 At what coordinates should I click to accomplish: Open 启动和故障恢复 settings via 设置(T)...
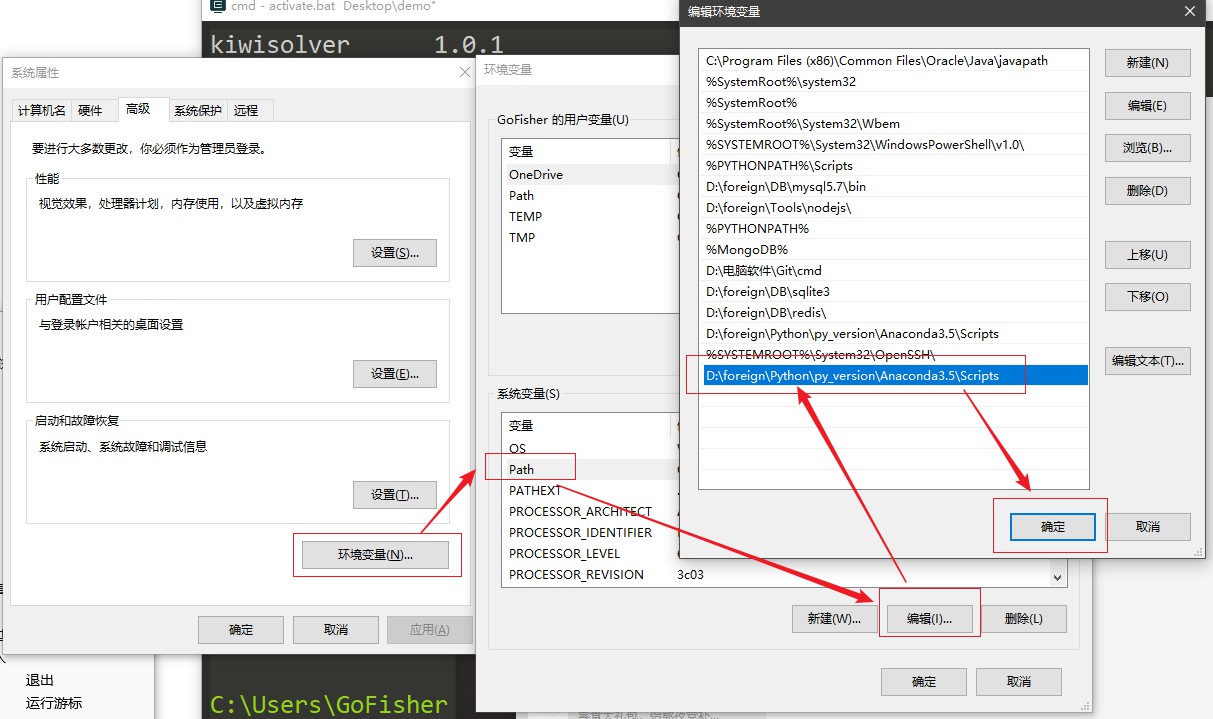[x=394, y=495]
